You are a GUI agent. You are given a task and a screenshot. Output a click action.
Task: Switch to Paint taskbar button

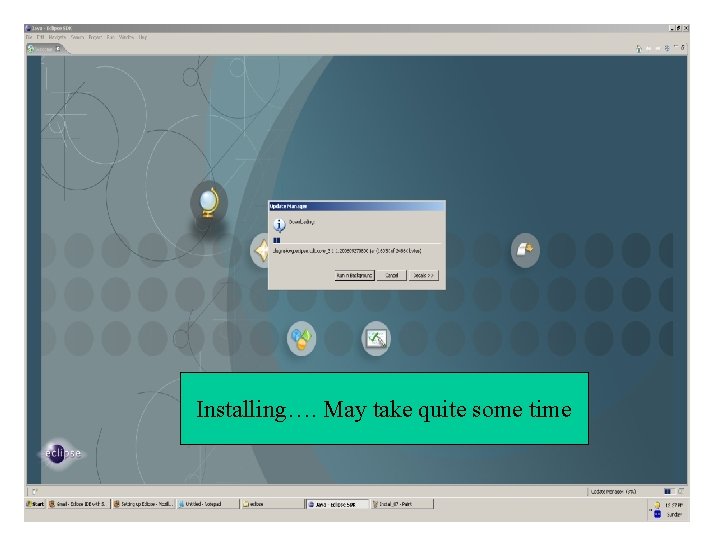(x=402, y=504)
